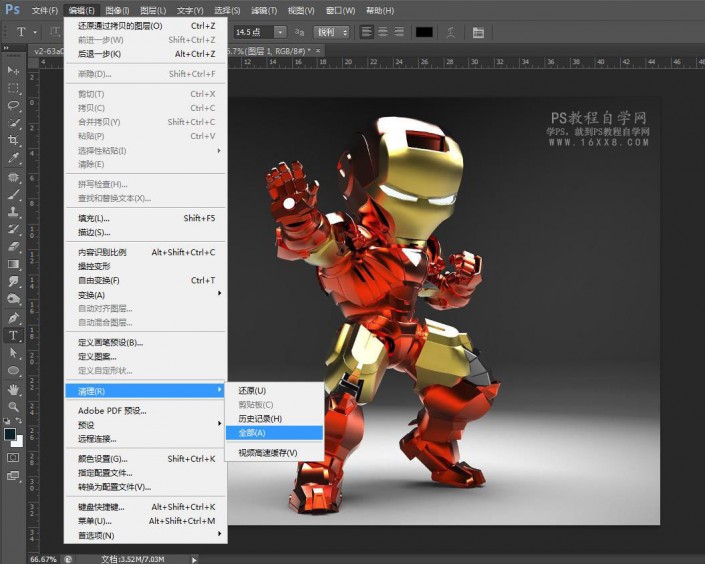Select the Move tool in toolbox
Image resolution: width=705 pixels, height=564 pixels.
[x=14, y=70]
